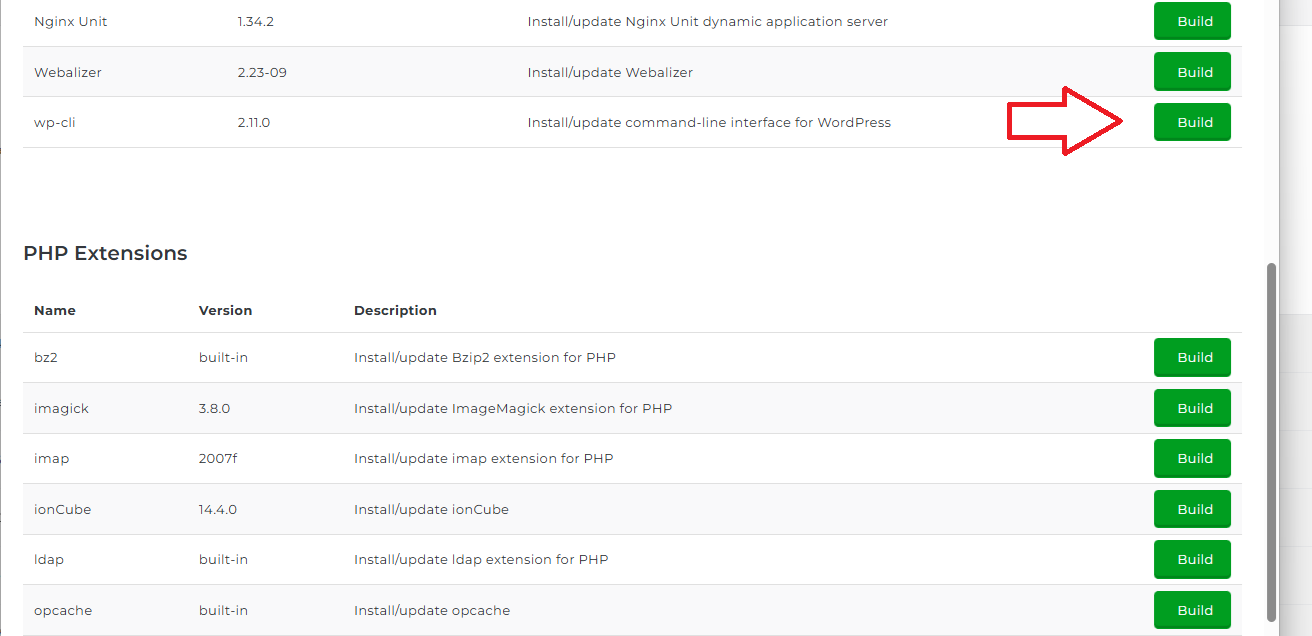The width and height of the screenshot is (1312, 636).
Task: Click the PHP Extensions heading
Action: (x=105, y=253)
